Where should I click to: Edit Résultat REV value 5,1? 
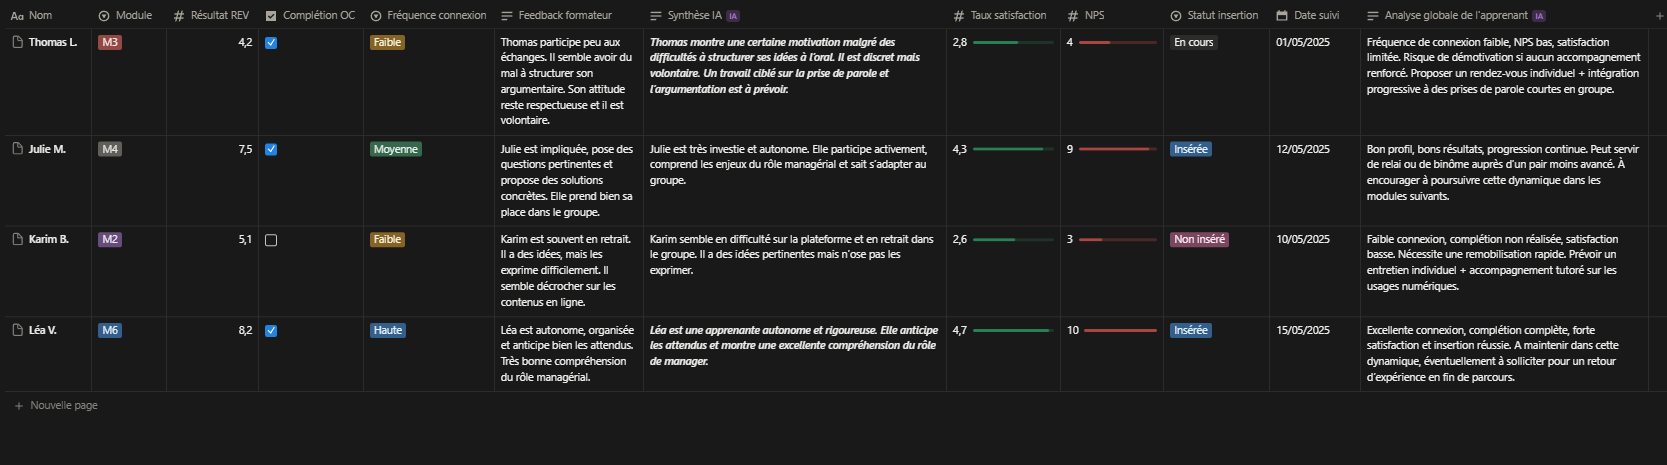tap(245, 239)
